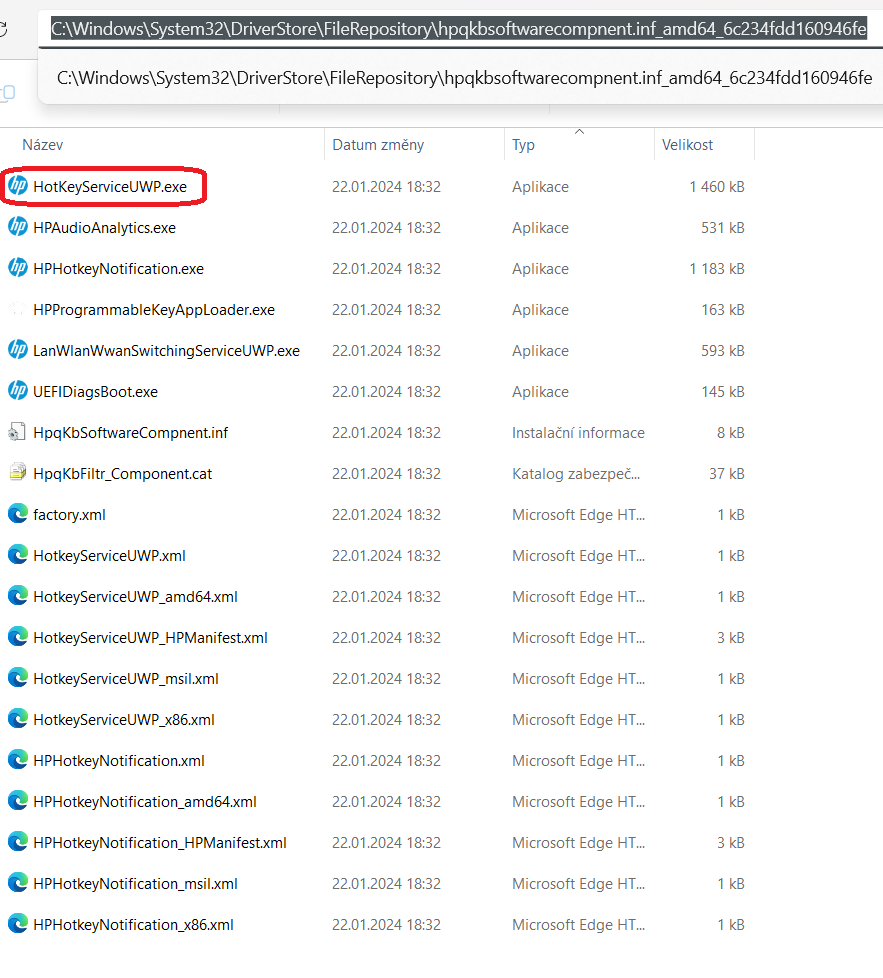Click the HPHotkeyNotification.exe HP logo icon
This screenshot has height=978, width=883.
(x=17, y=268)
